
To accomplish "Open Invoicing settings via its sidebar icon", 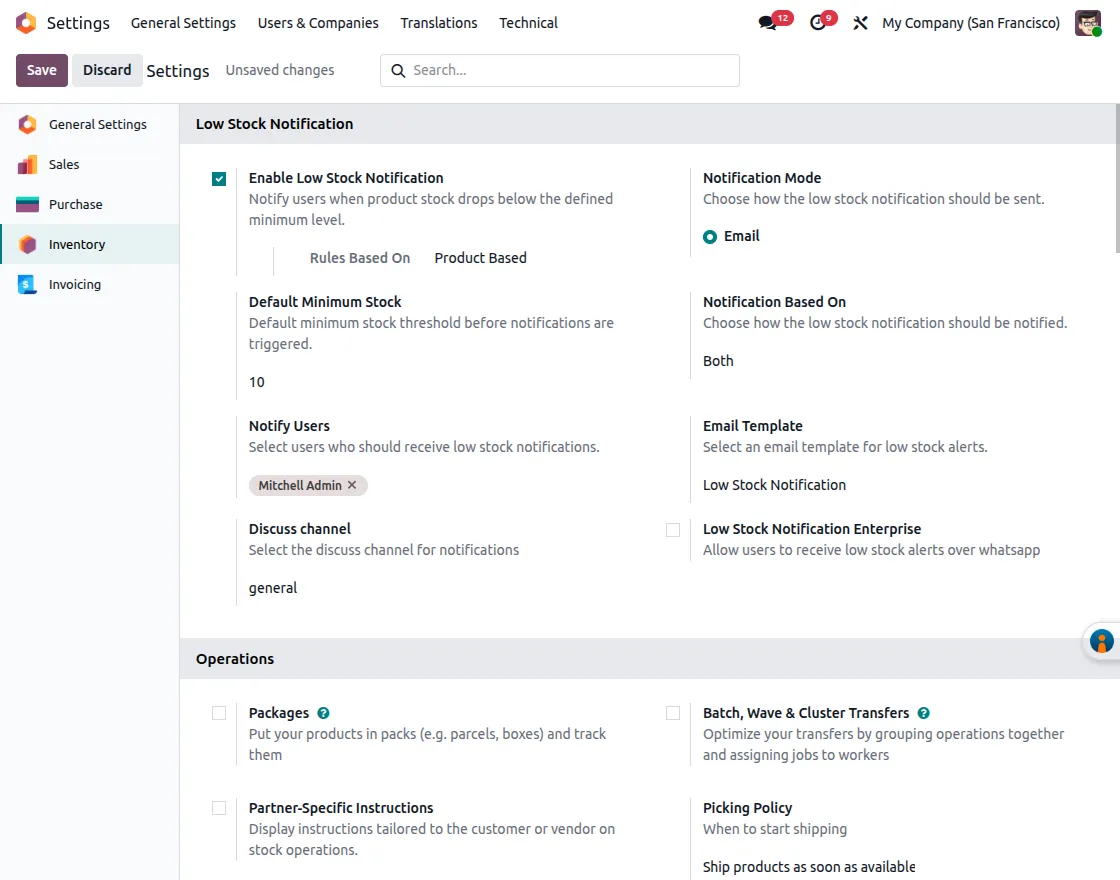I will point(28,284).
